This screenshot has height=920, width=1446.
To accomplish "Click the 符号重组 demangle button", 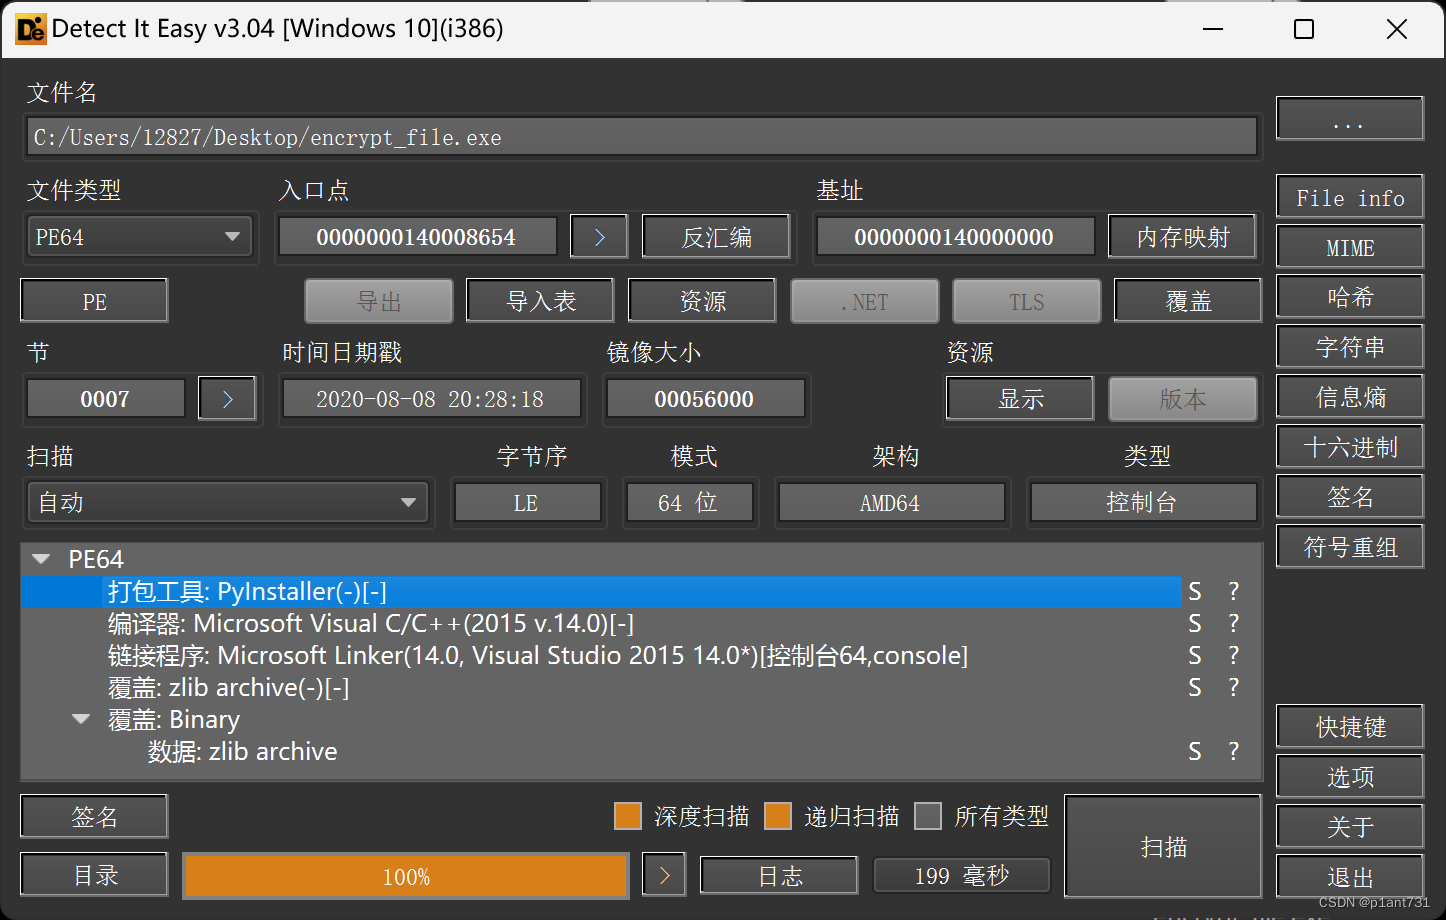I will click(x=1350, y=547).
